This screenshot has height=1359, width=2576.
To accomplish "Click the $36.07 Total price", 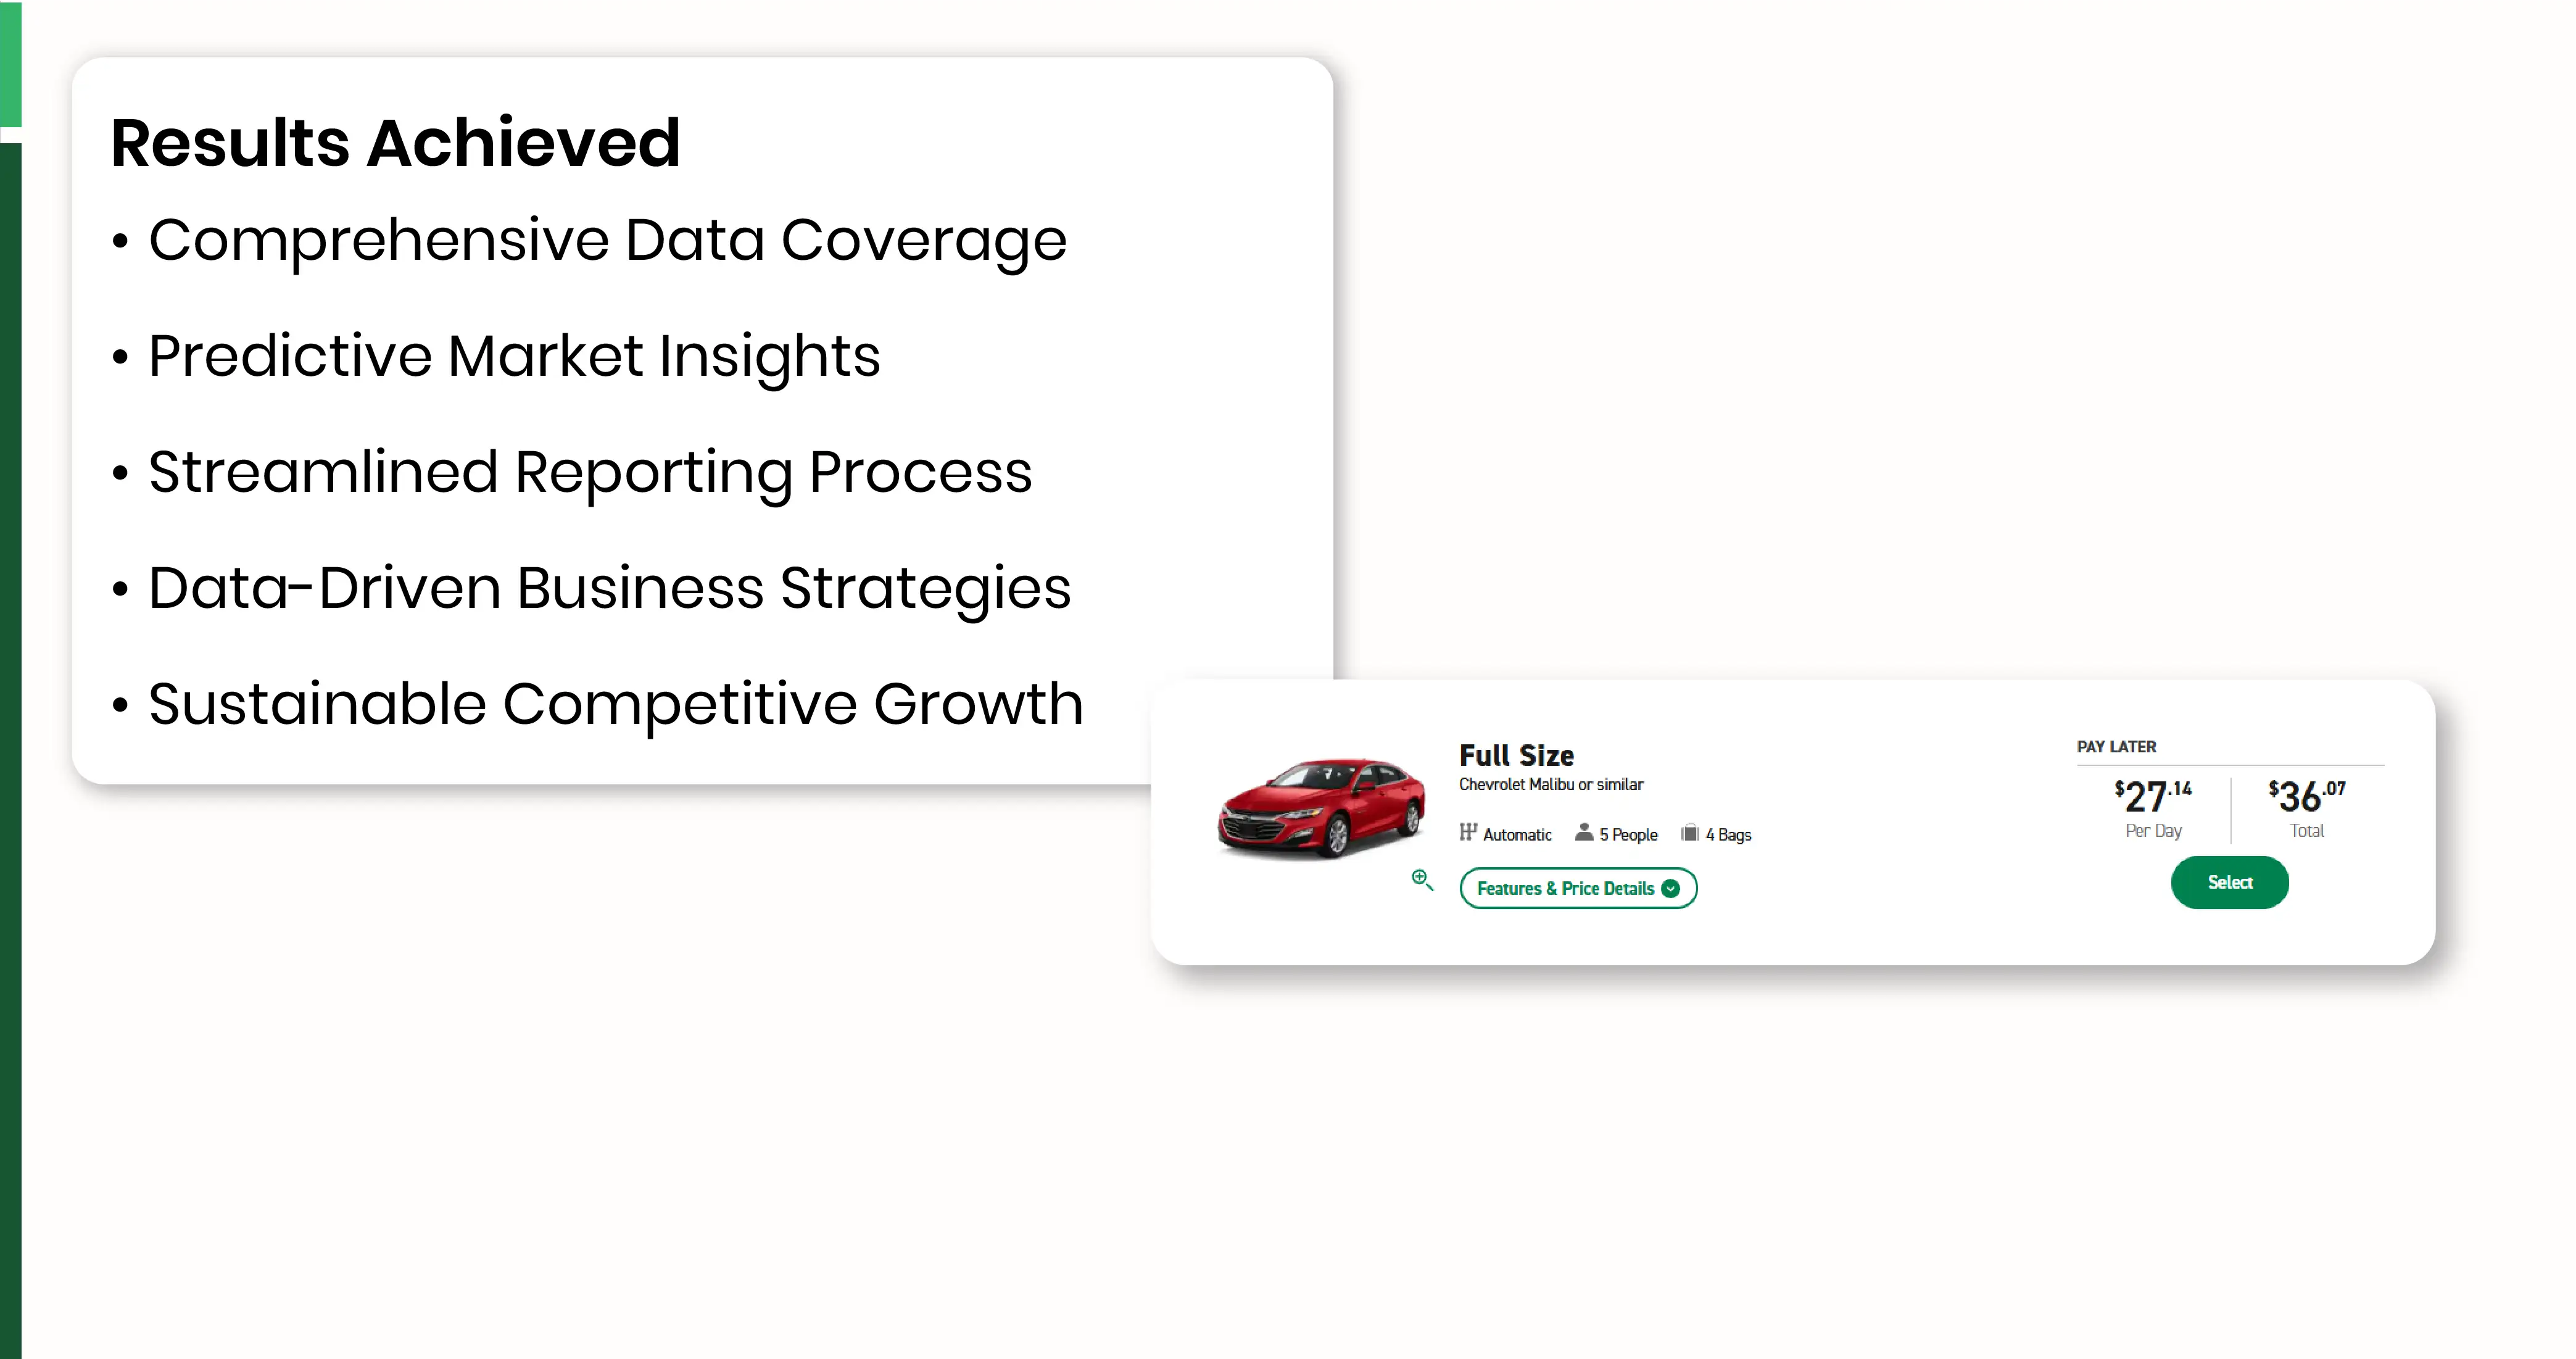I will tap(2306, 807).
